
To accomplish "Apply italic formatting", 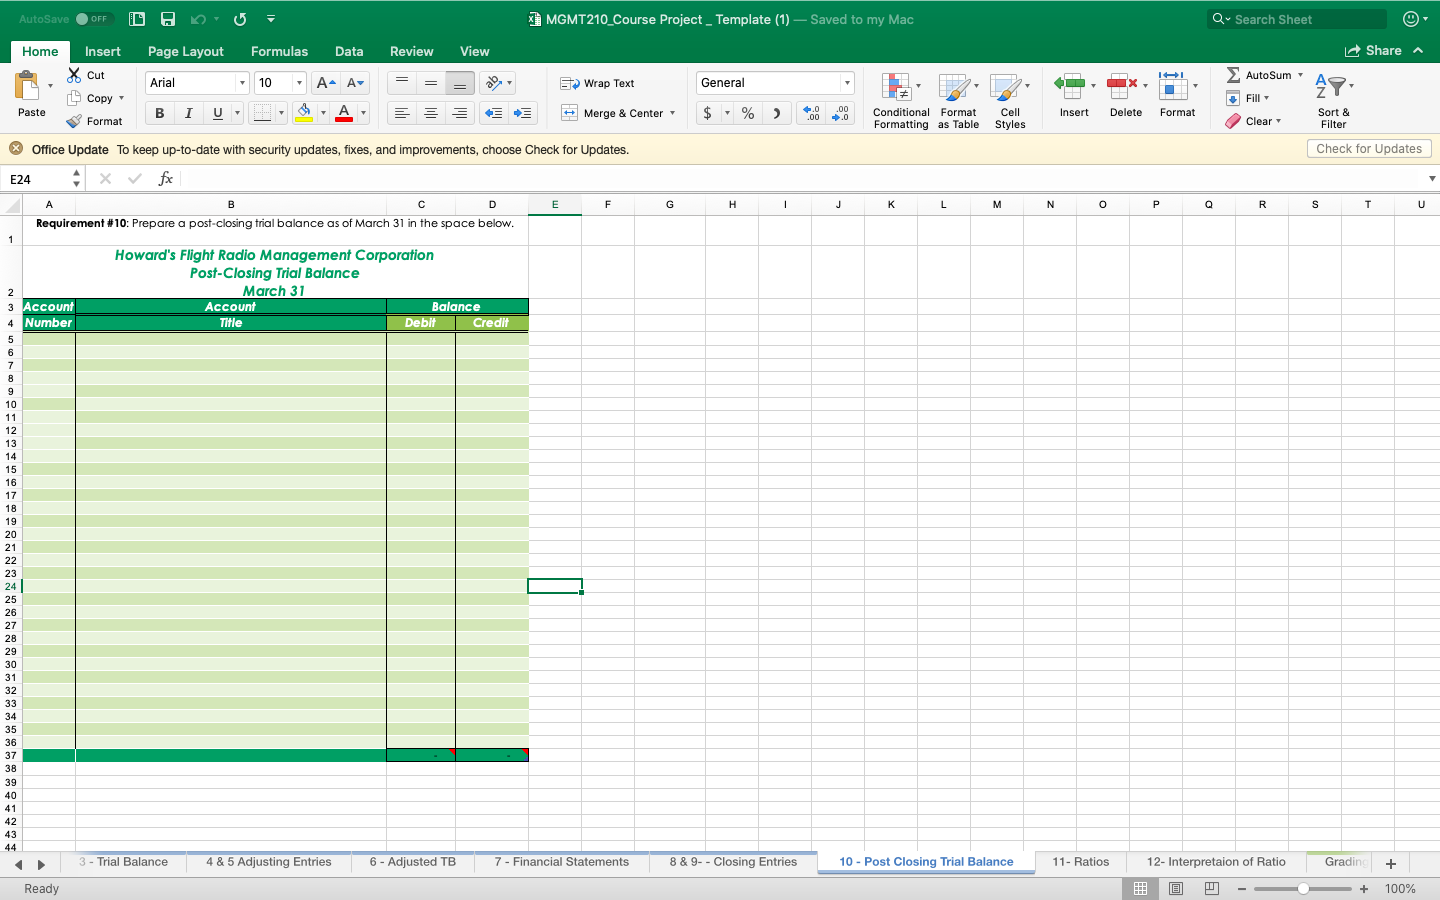I will [187, 113].
